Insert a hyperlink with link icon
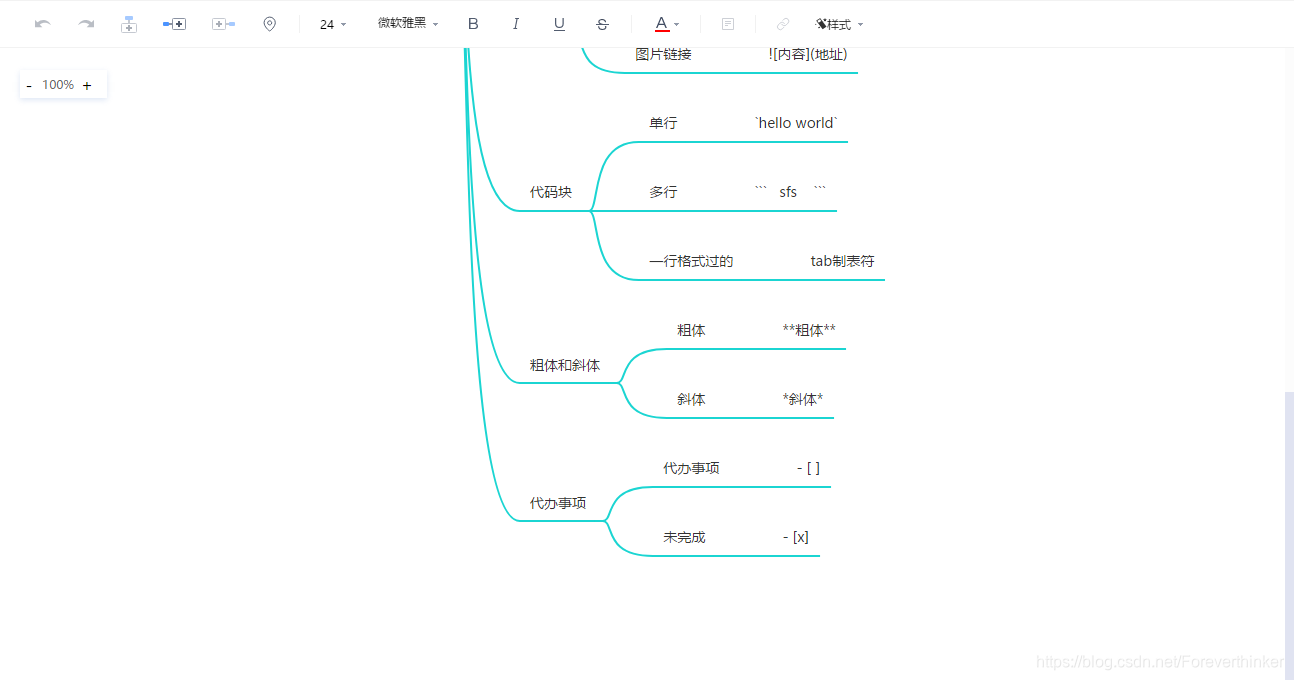Screen dimensions: 1294x680 783,24
